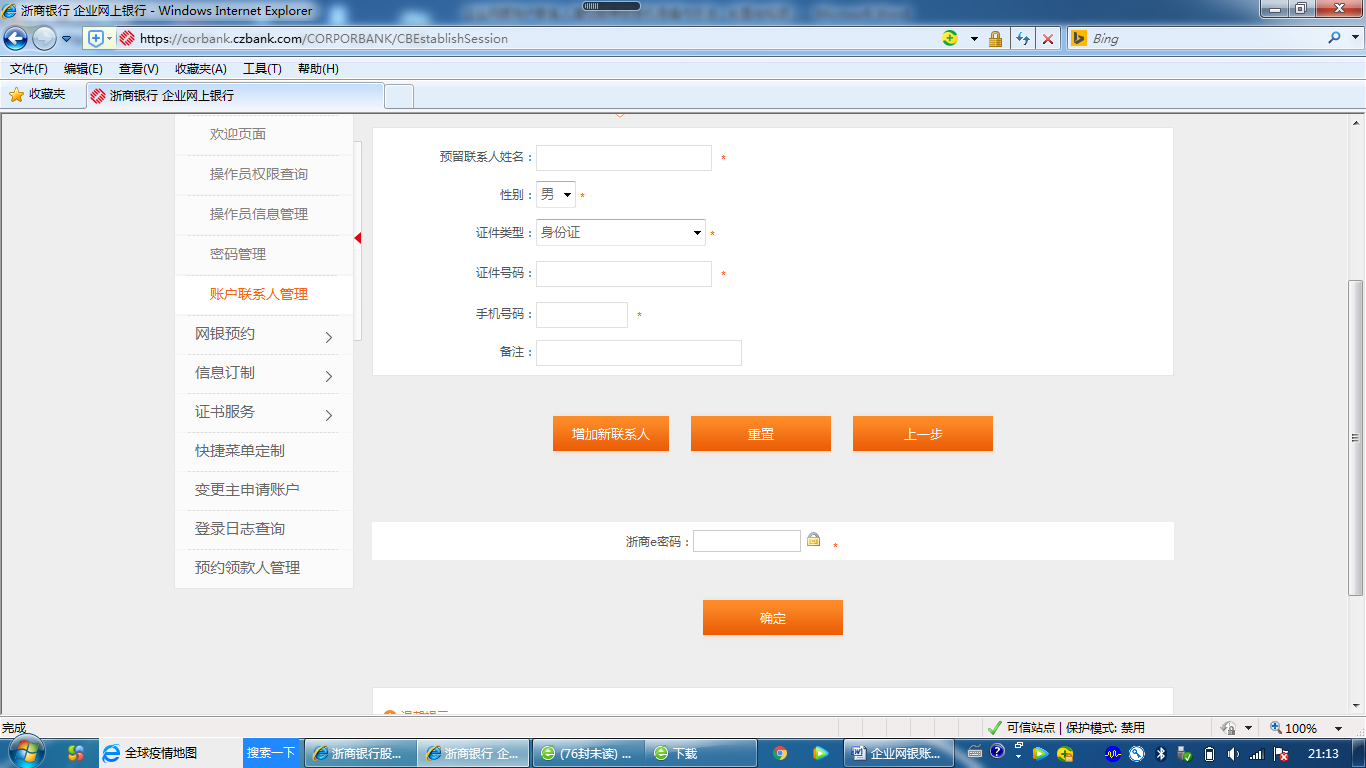Click the compatibility view icon in address bar
1366x768 pixels.
[950, 38]
